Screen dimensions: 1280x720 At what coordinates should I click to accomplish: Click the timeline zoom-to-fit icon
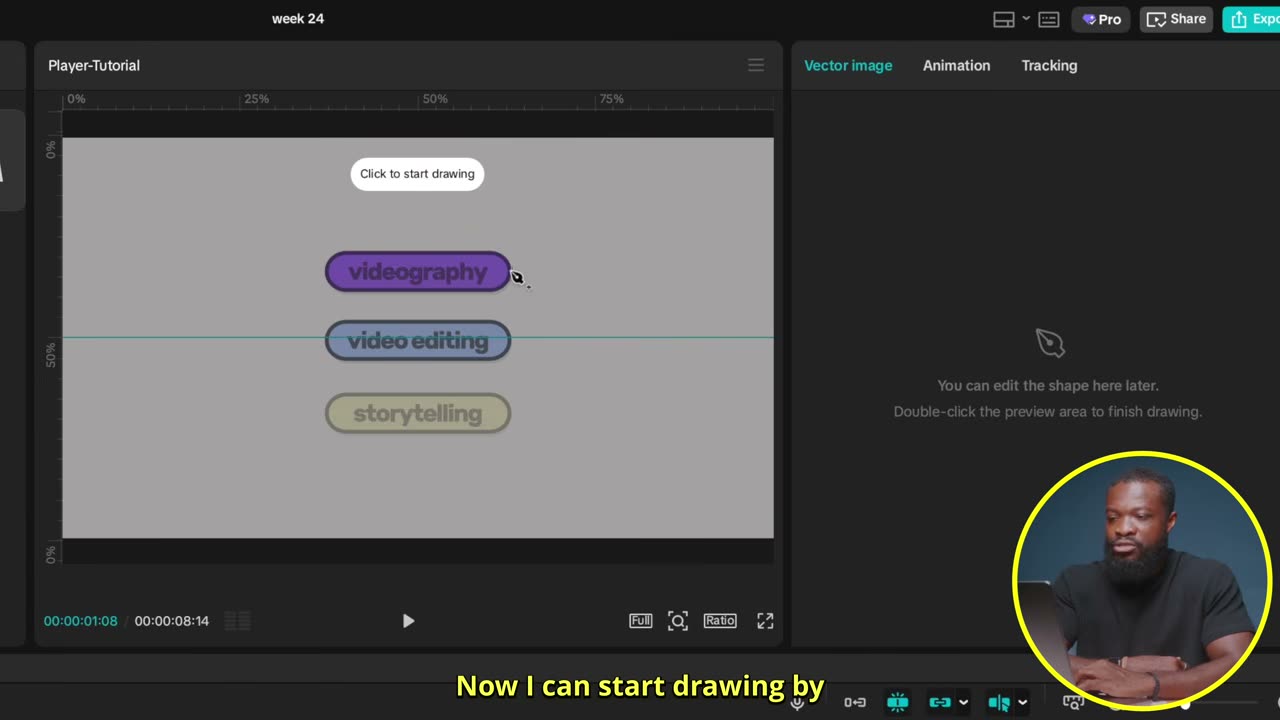pos(1073,703)
